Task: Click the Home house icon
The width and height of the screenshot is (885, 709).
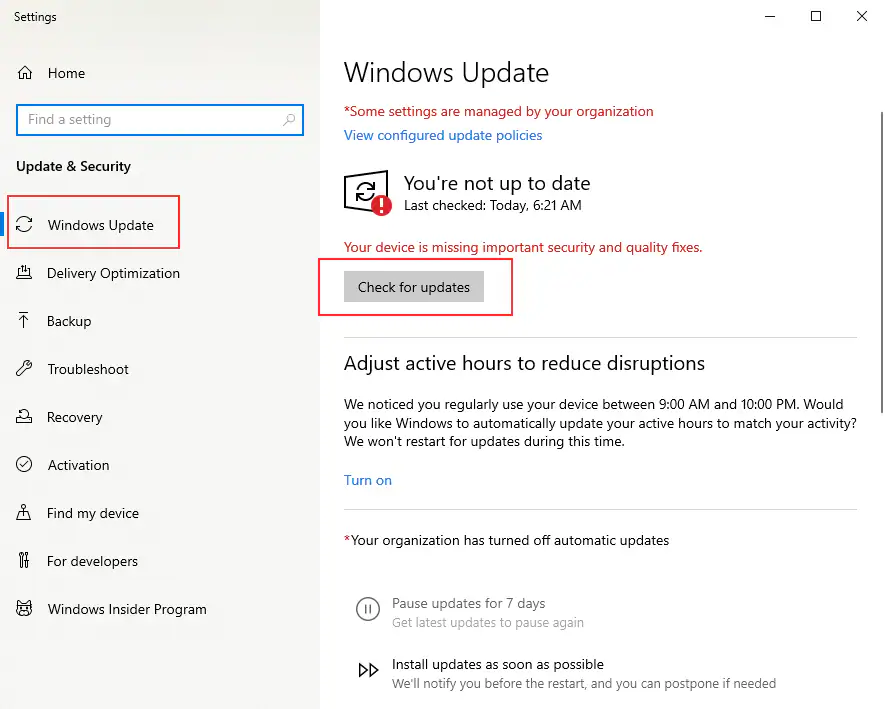Action: (x=25, y=73)
